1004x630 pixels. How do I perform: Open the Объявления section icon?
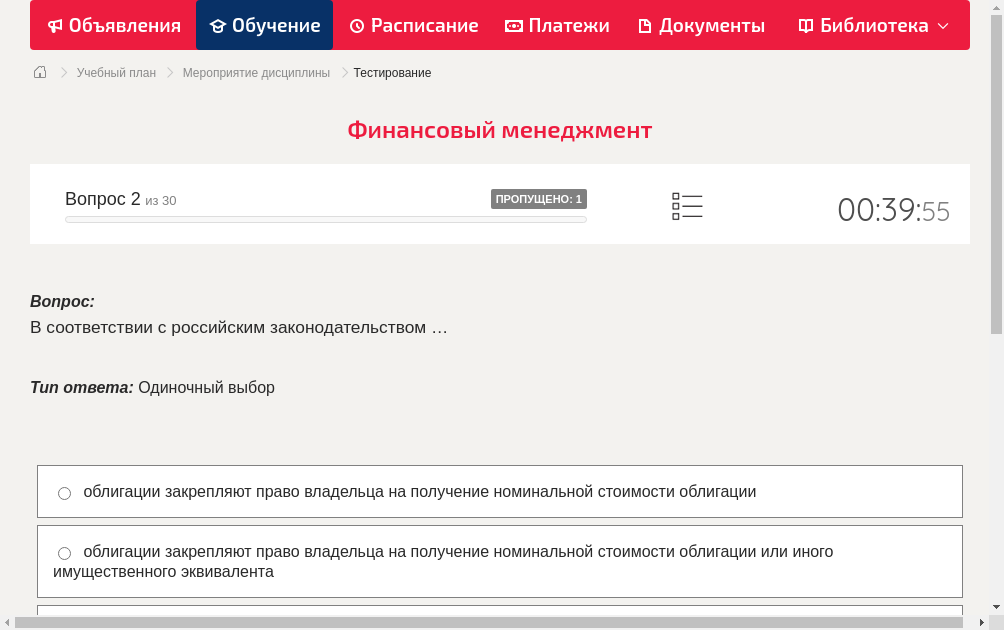[55, 25]
